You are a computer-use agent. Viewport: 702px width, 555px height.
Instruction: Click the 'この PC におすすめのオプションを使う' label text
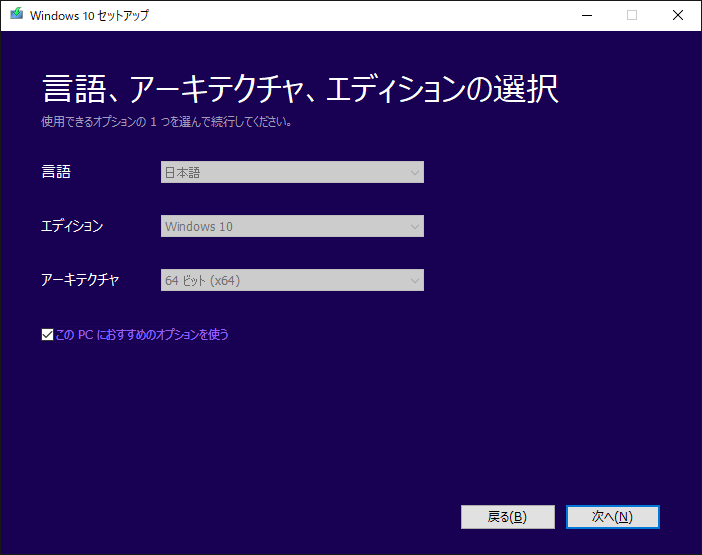141,335
